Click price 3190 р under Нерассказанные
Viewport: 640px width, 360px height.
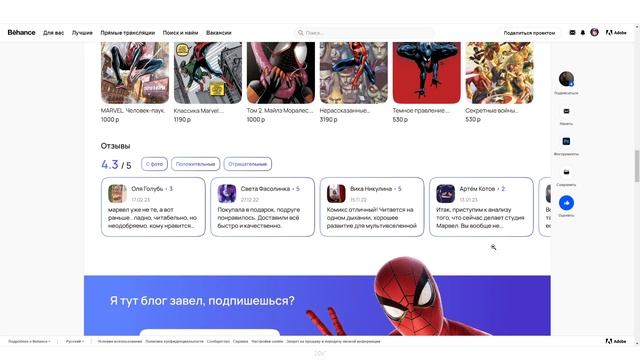[x=329, y=120]
